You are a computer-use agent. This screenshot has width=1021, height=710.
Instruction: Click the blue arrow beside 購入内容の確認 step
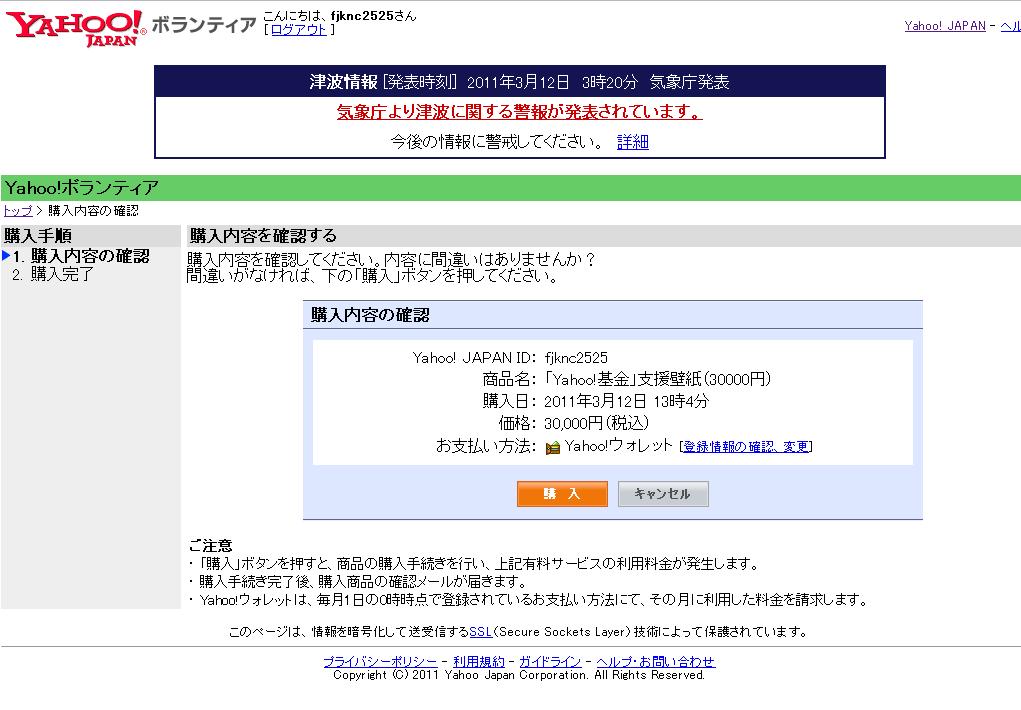click(6, 255)
